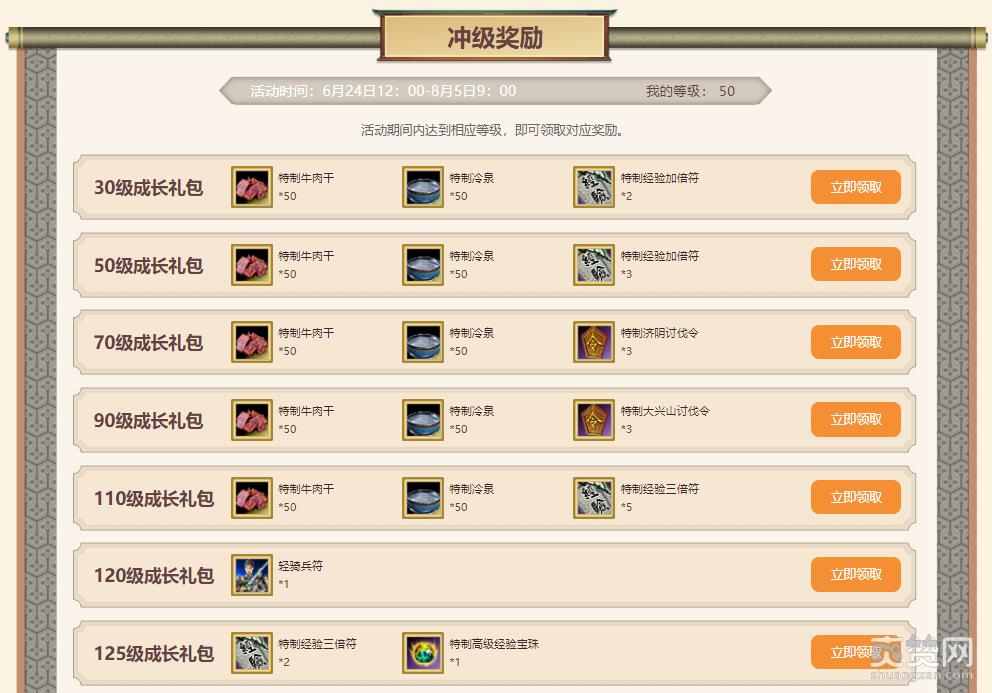The width and height of the screenshot is (992, 693).
Task: Click the 特制牛肉干 icon in 30级 row
Action: [x=252, y=187]
